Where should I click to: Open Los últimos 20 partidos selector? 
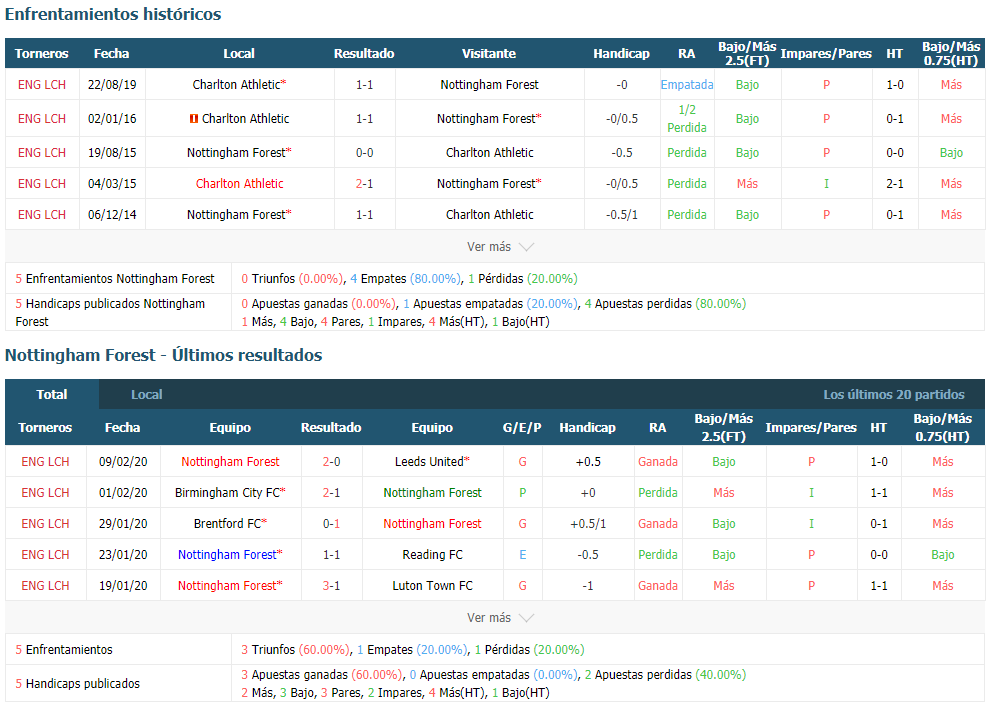coord(894,394)
